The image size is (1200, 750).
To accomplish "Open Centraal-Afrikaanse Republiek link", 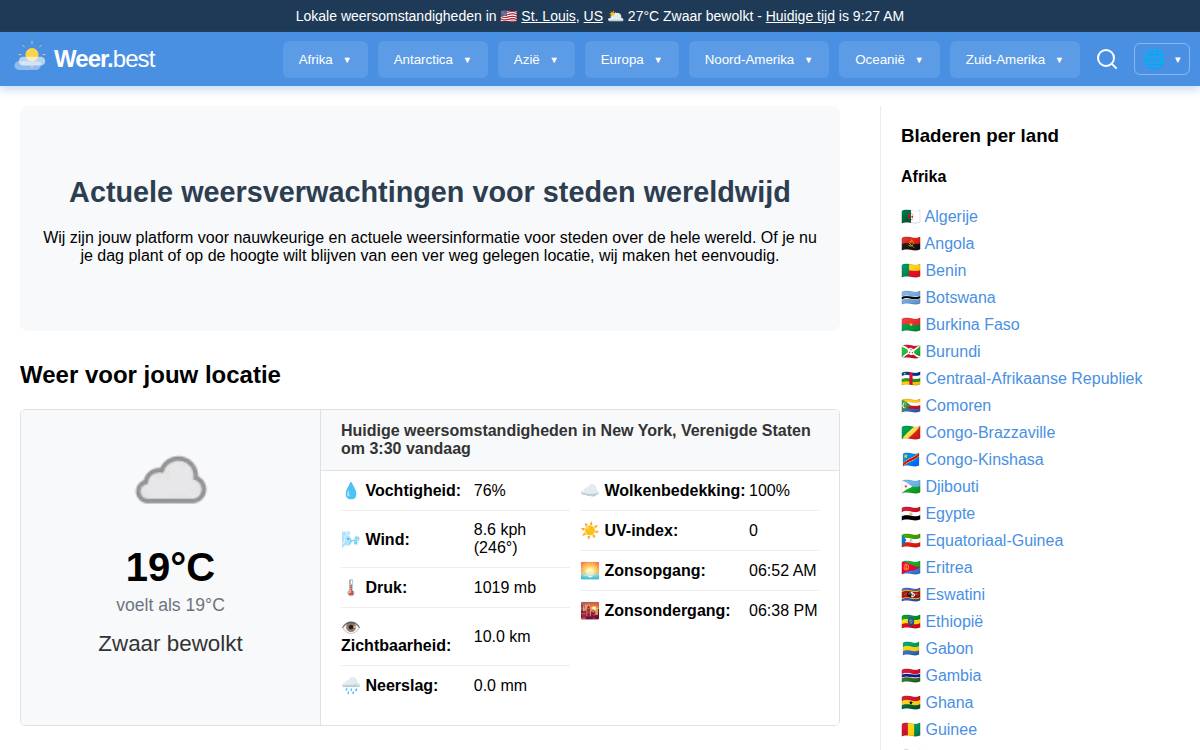I will pos(1034,379).
